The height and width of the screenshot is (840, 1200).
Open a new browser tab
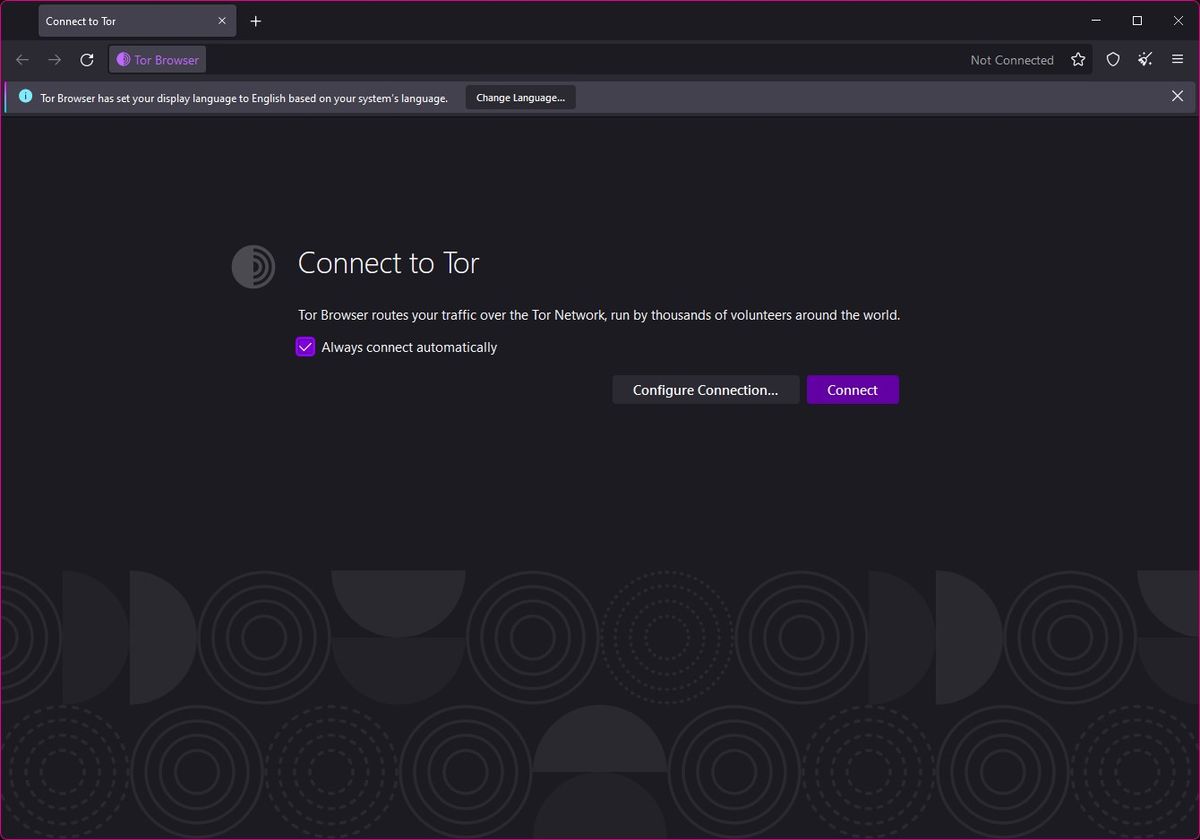[255, 20]
